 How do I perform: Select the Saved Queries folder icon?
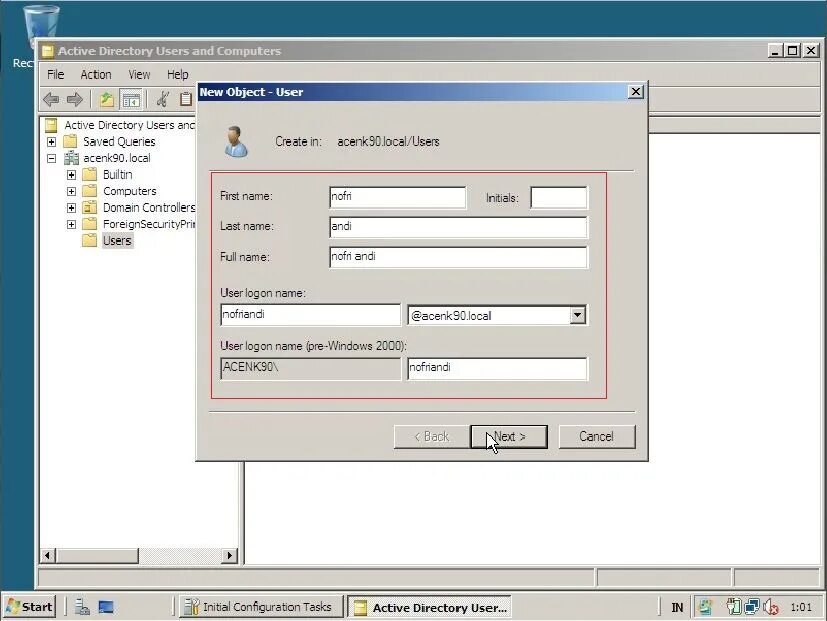point(70,141)
